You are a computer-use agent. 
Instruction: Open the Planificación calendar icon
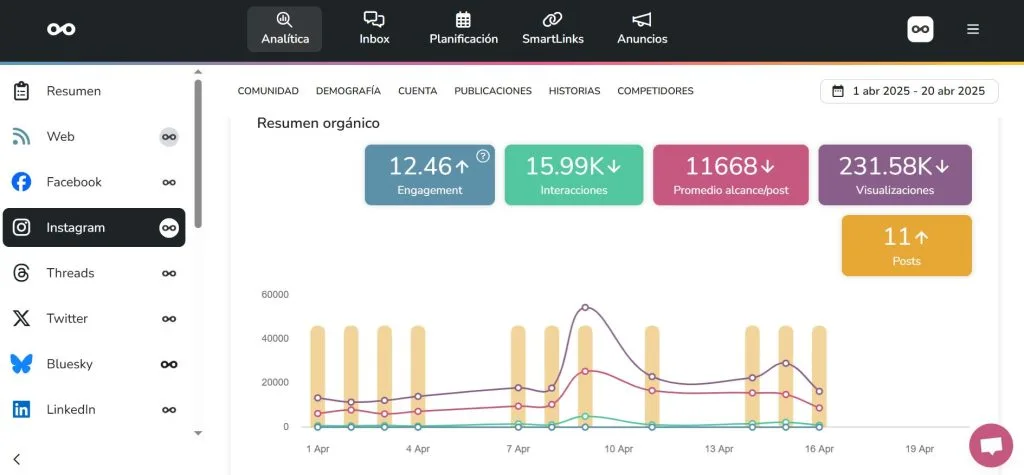(463, 20)
